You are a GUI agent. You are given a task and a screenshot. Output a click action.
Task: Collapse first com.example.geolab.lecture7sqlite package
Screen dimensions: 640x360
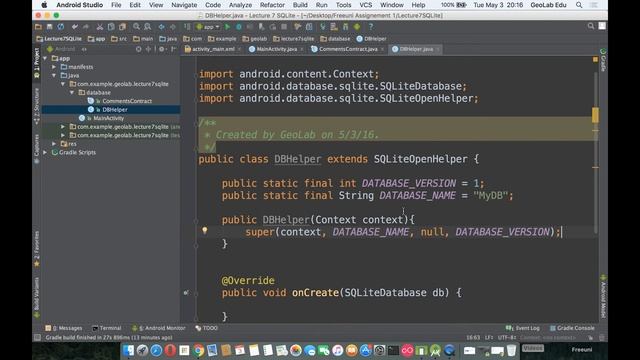[63, 84]
